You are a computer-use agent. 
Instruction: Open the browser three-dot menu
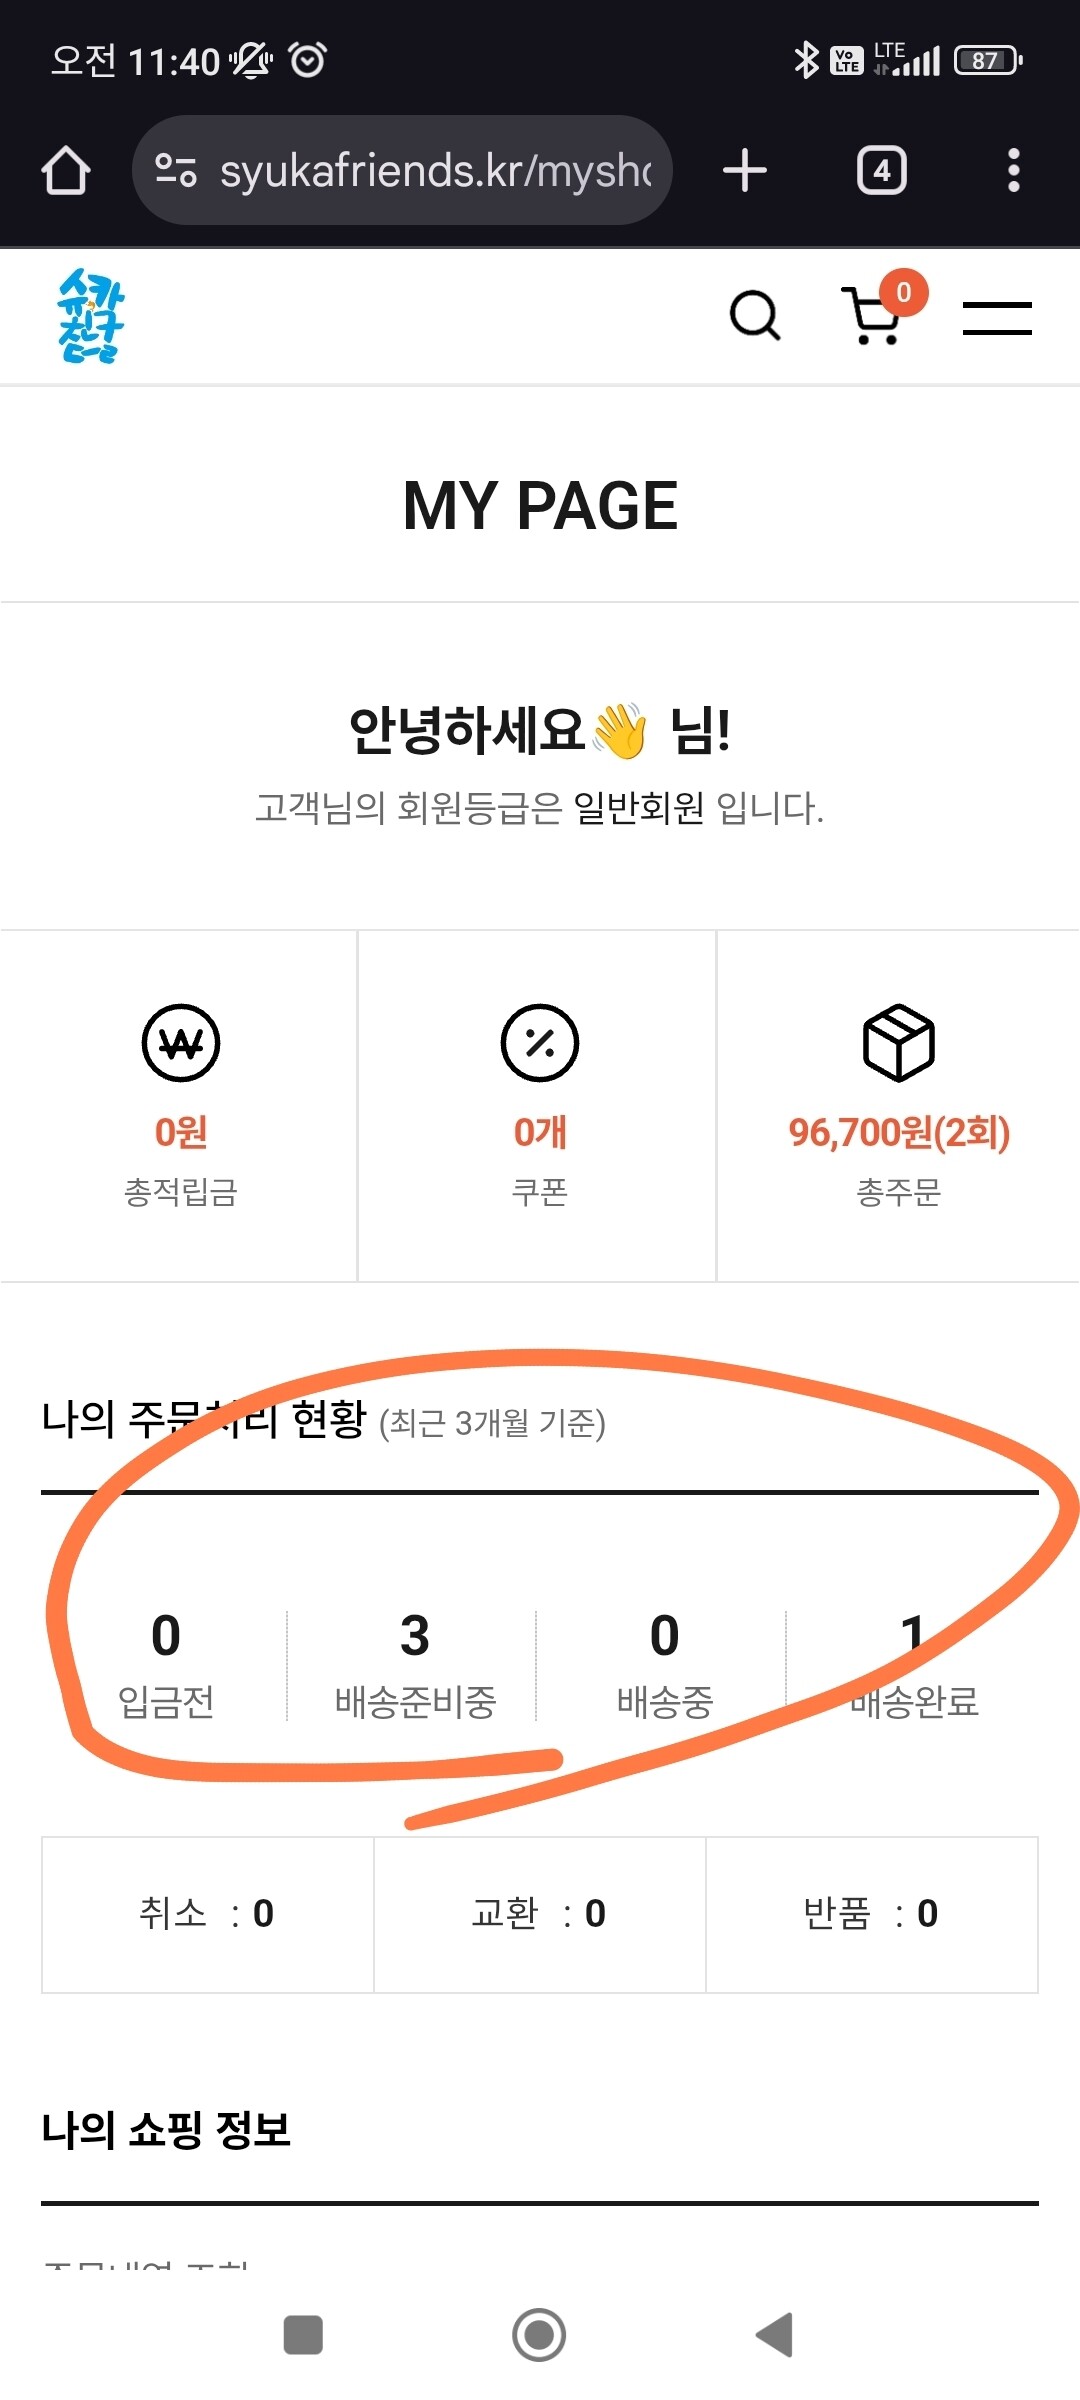[x=1013, y=170]
